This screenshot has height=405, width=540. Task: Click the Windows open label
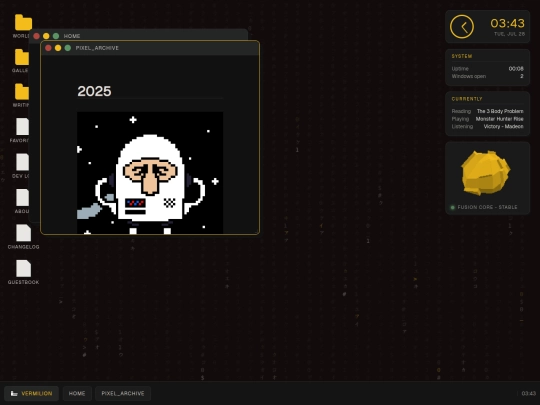[x=469, y=76]
